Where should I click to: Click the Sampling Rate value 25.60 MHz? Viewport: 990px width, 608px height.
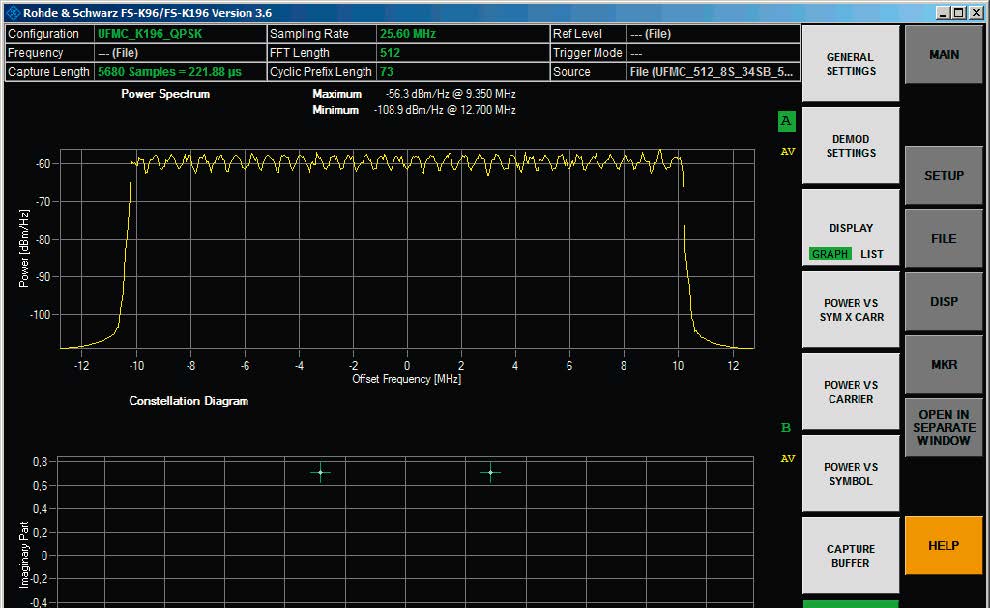coord(408,33)
